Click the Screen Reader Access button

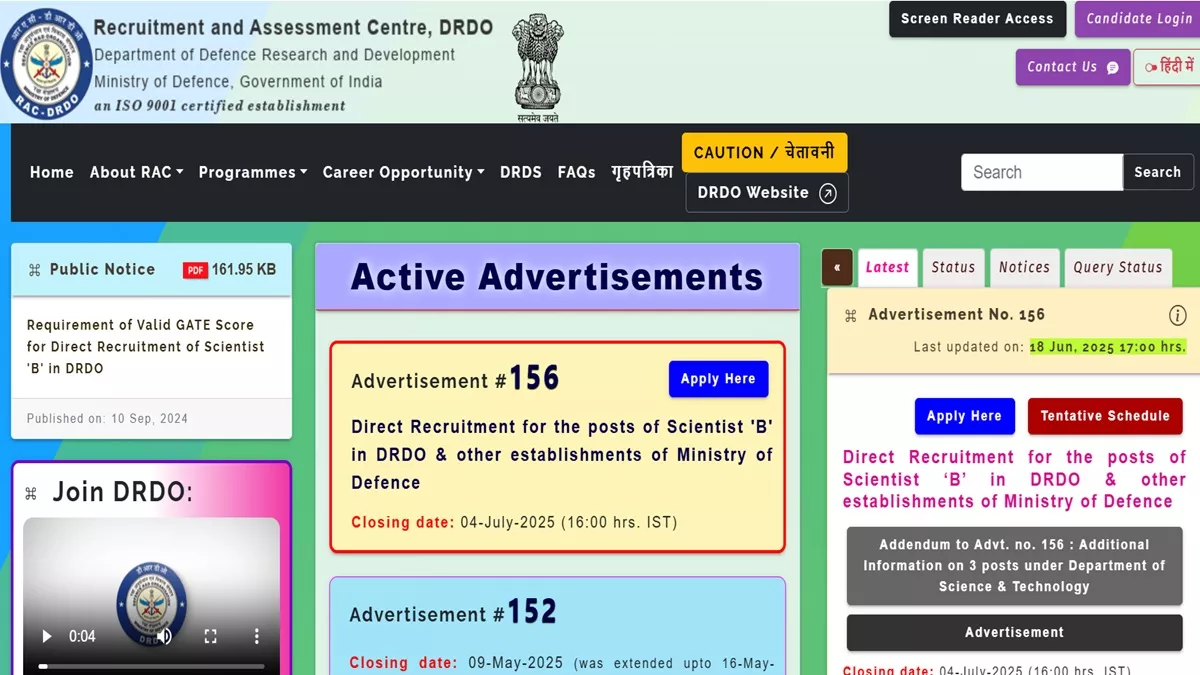(977, 19)
